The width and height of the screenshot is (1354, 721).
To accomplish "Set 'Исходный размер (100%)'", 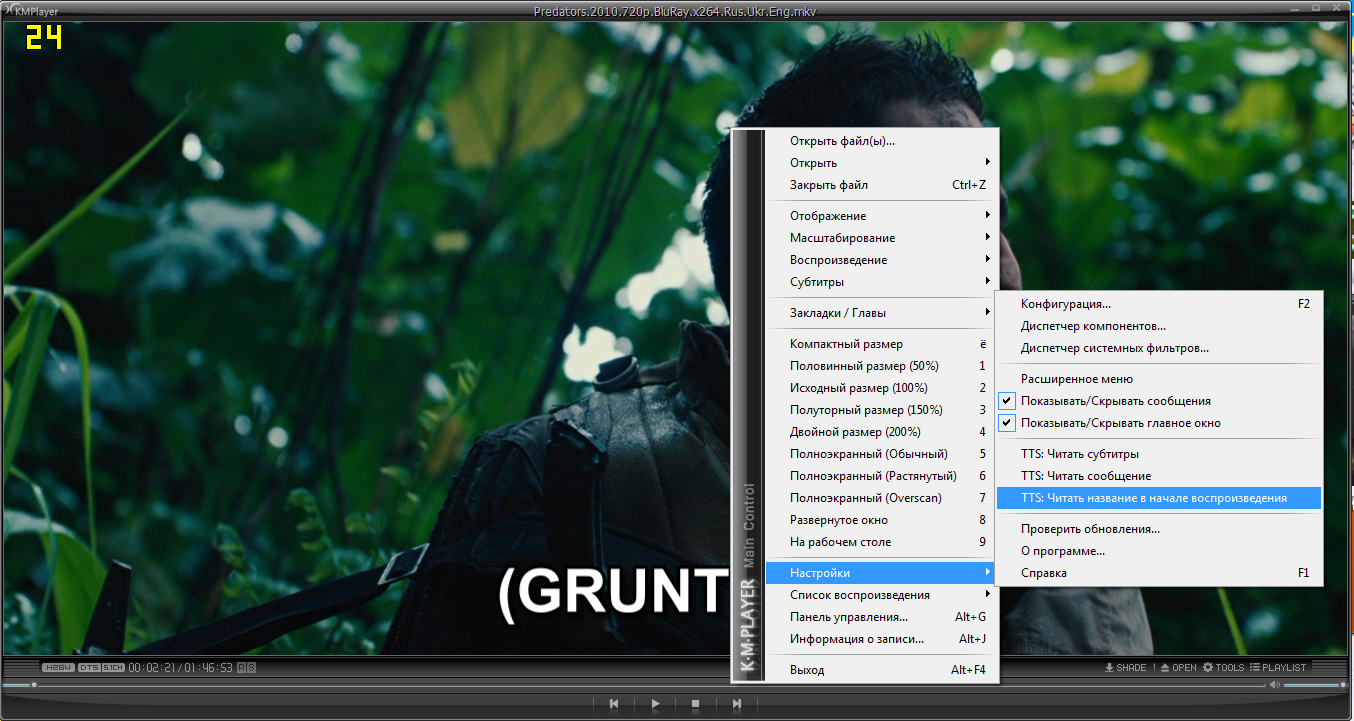I will [881, 388].
